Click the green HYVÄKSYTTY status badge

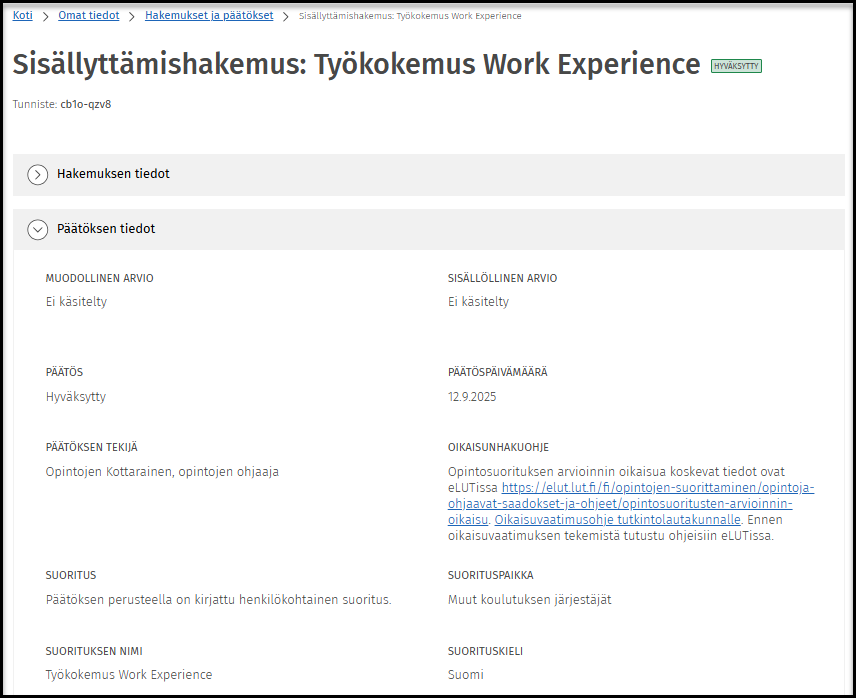pyautogui.click(x=736, y=66)
